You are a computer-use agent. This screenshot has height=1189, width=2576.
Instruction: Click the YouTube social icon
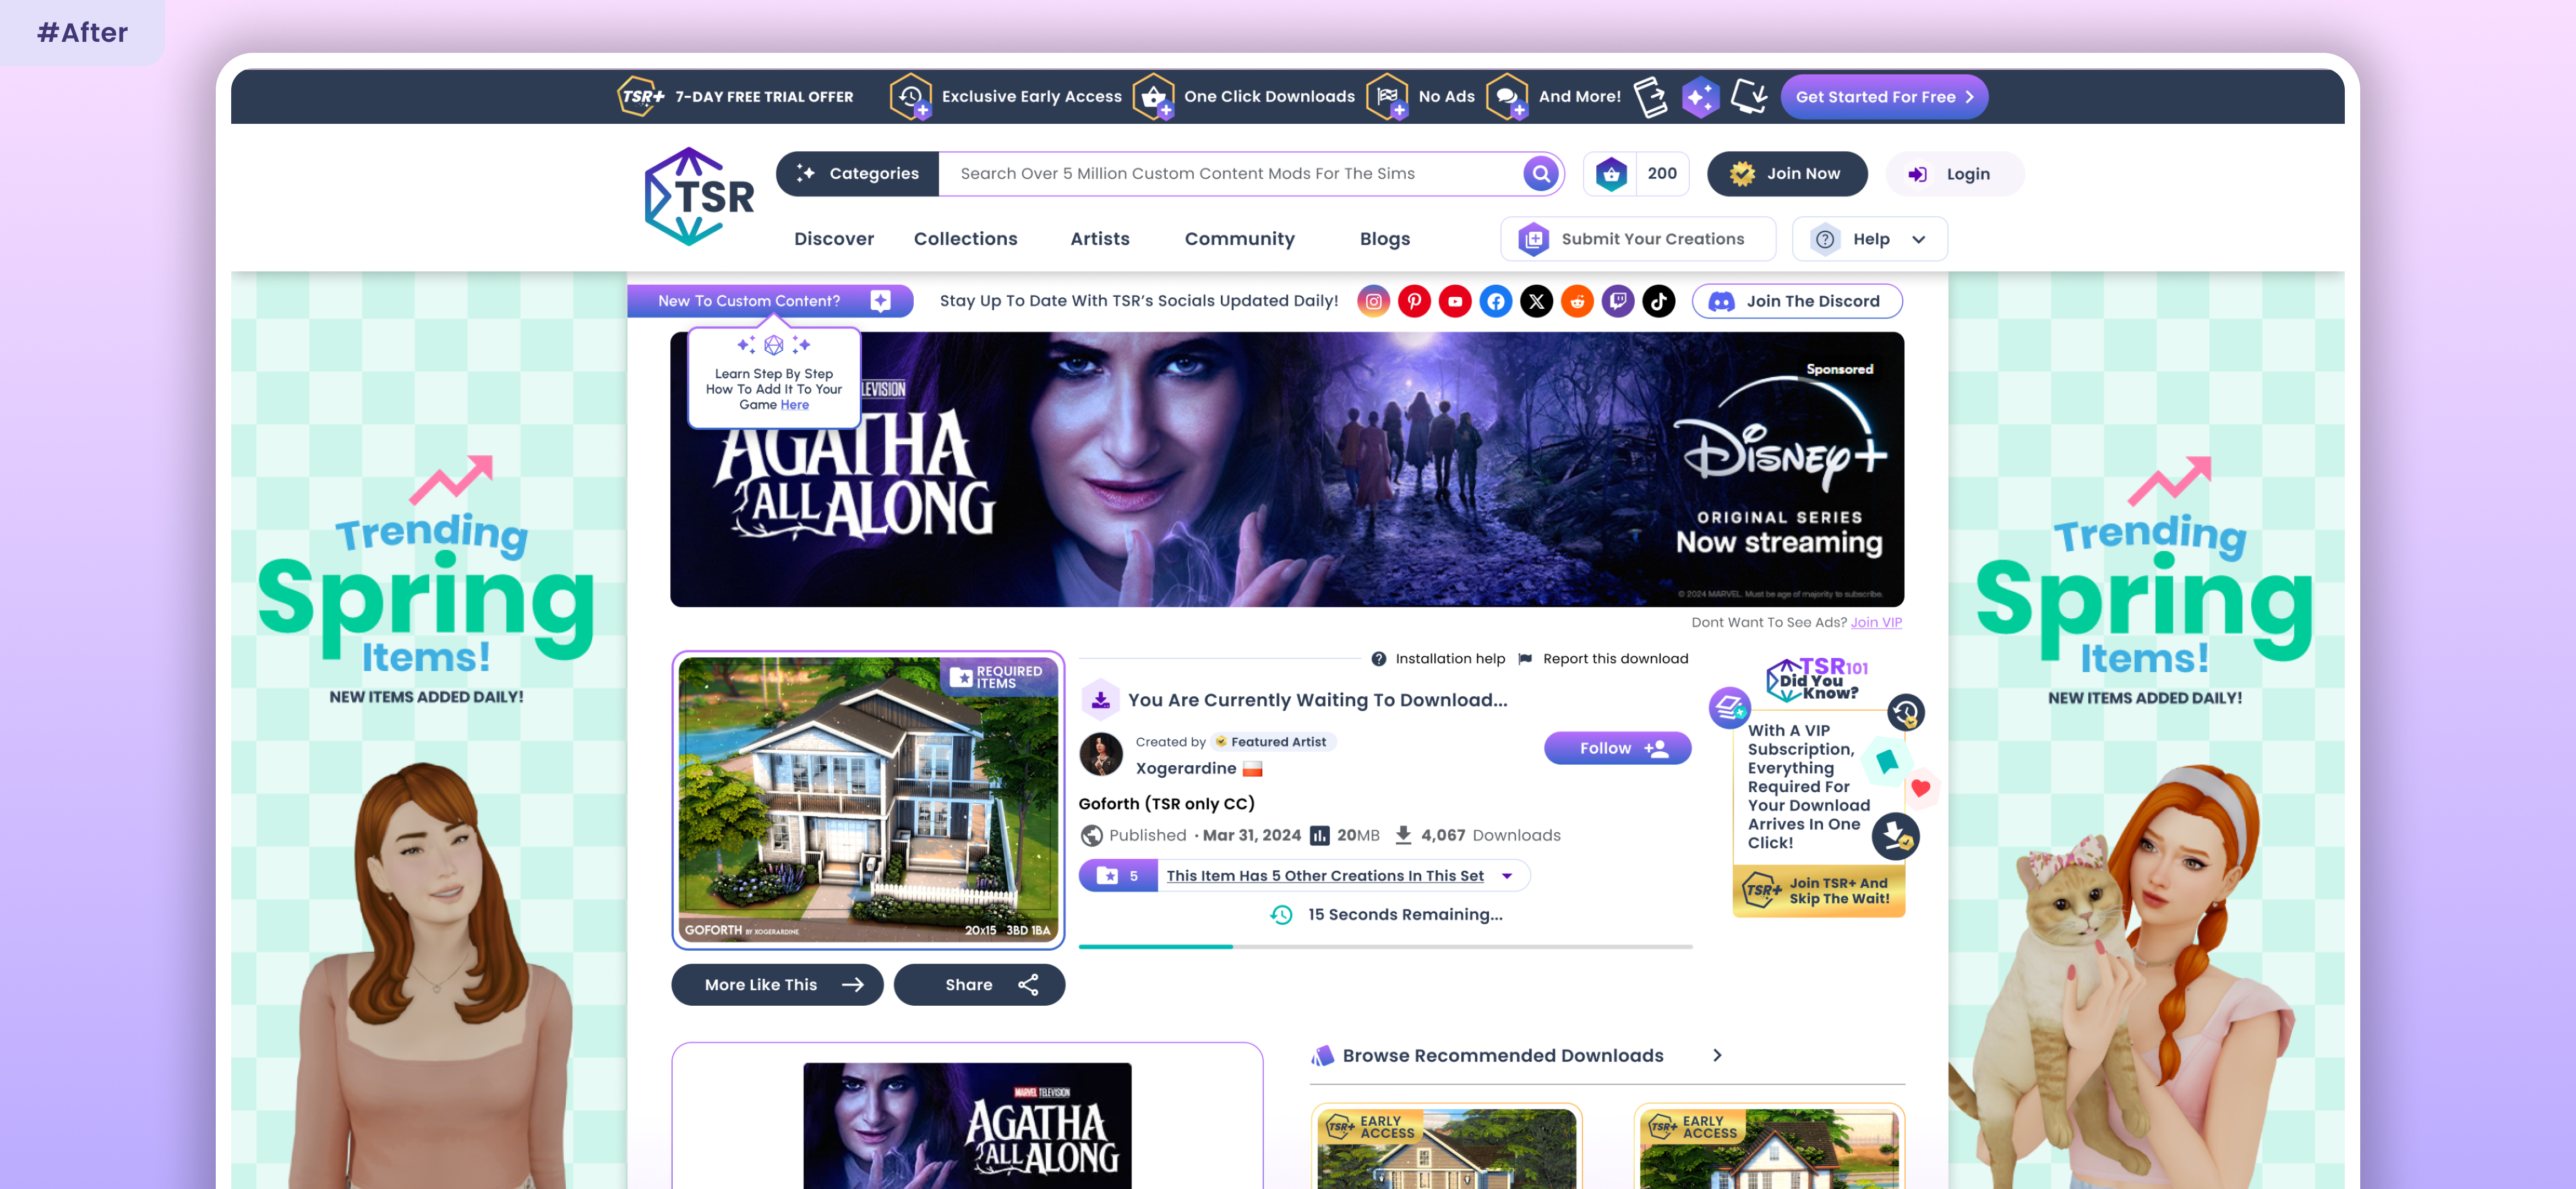coord(1455,301)
